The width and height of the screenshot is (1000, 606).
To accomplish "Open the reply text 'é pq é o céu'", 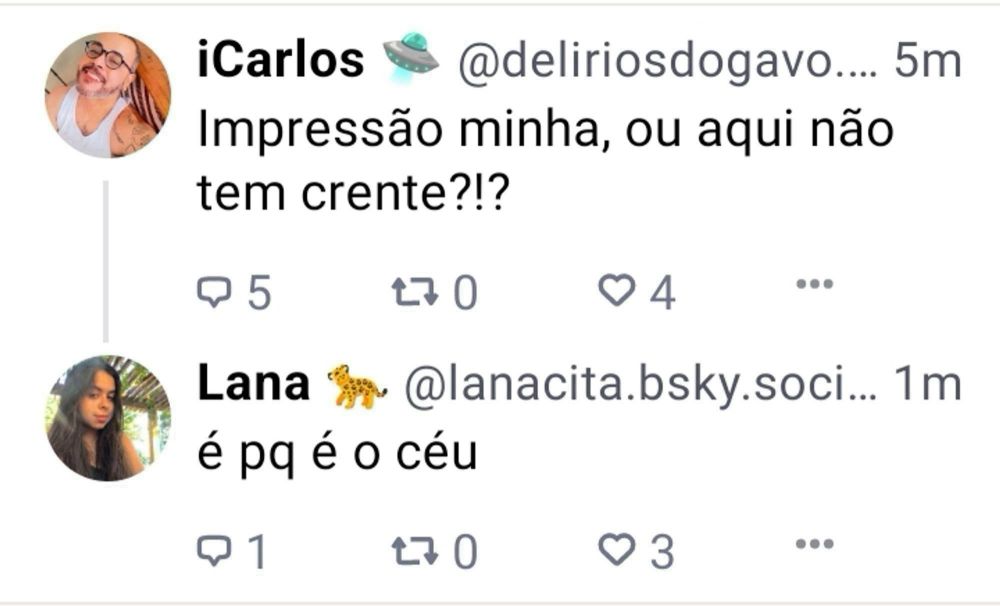I will click(337, 454).
